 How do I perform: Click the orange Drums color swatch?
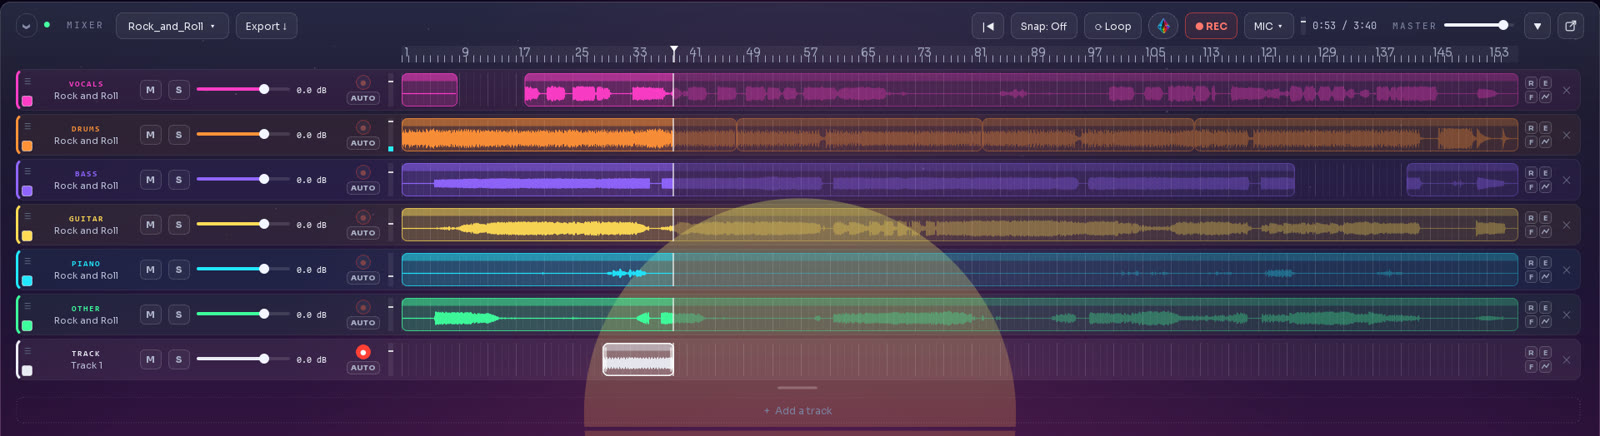(x=27, y=146)
